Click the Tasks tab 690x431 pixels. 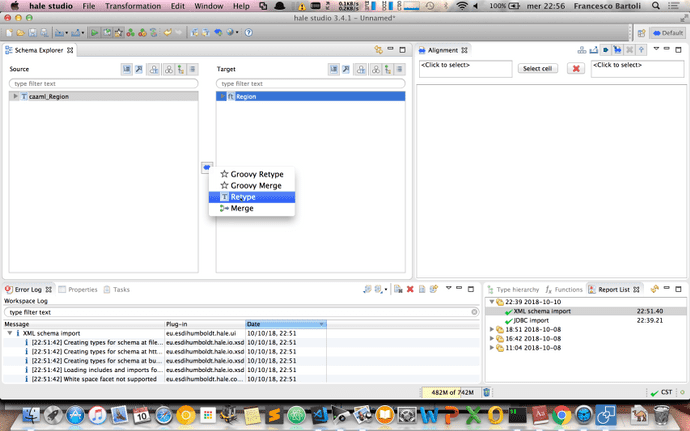point(121,289)
